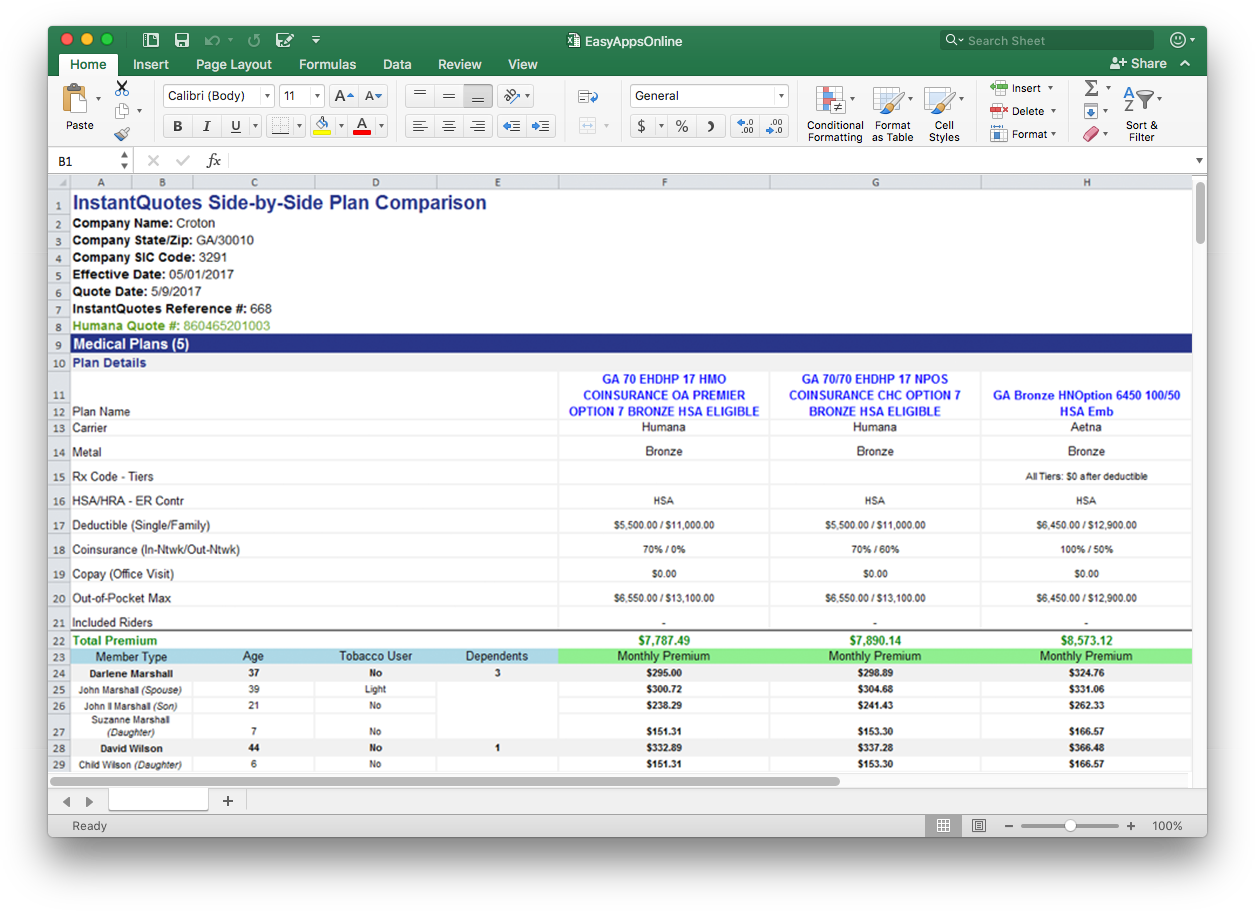Click the Share button

tap(1138, 63)
